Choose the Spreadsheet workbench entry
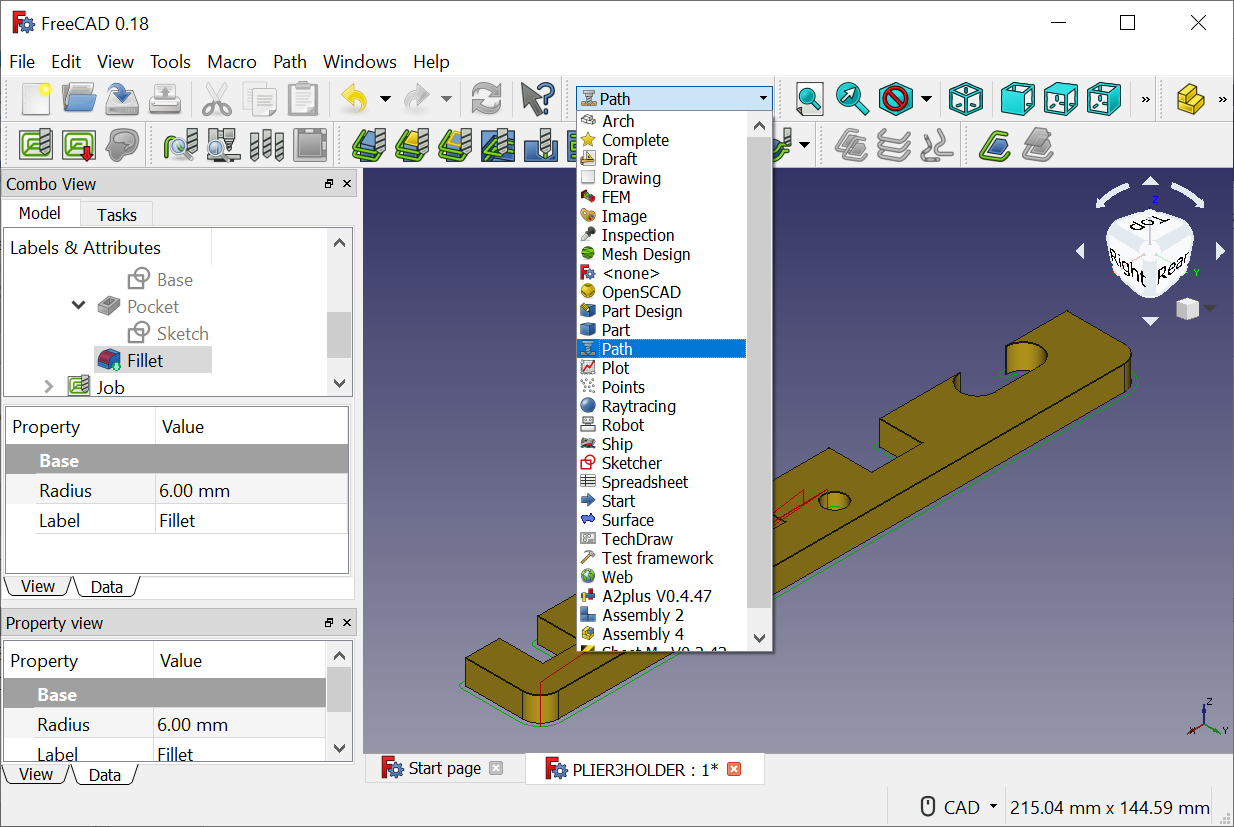The width and height of the screenshot is (1234, 827). (645, 482)
